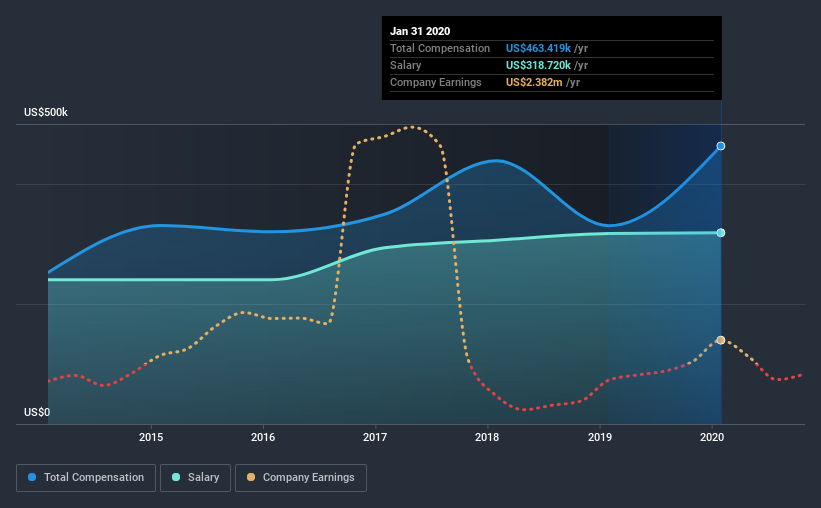Click the US$463.419k total compensation value
The image size is (821, 508).
[538, 48]
